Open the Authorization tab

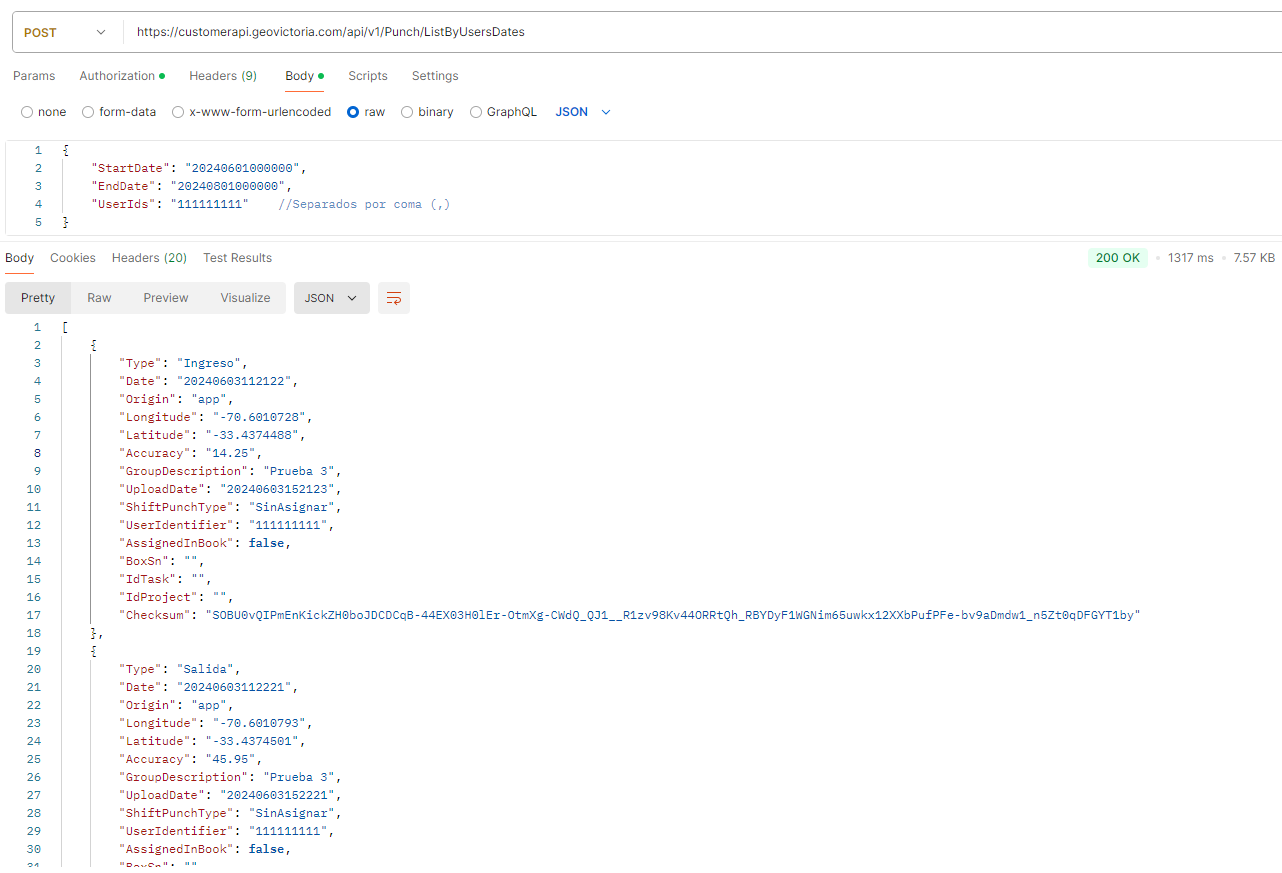point(118,76)
